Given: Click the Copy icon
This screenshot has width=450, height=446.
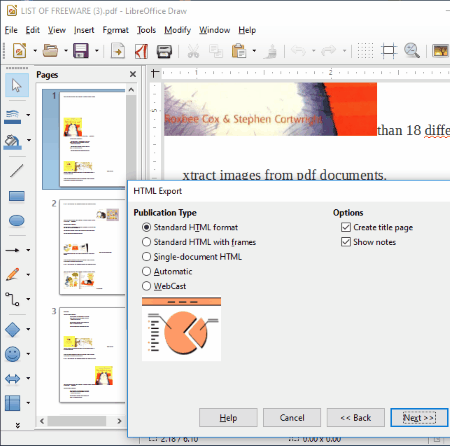Looking at the screenshot, I should [x=216, y=51].
